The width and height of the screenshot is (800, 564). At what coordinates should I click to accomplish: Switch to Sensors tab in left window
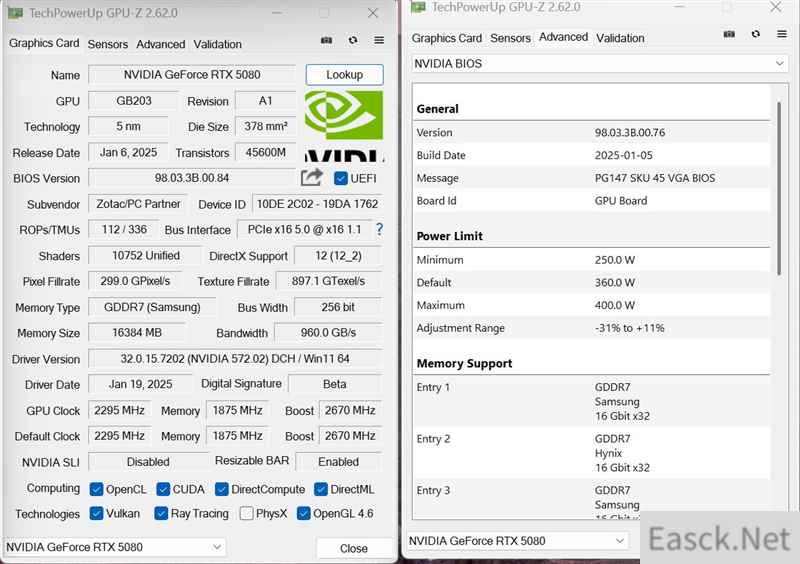click(x=108, y=44)
